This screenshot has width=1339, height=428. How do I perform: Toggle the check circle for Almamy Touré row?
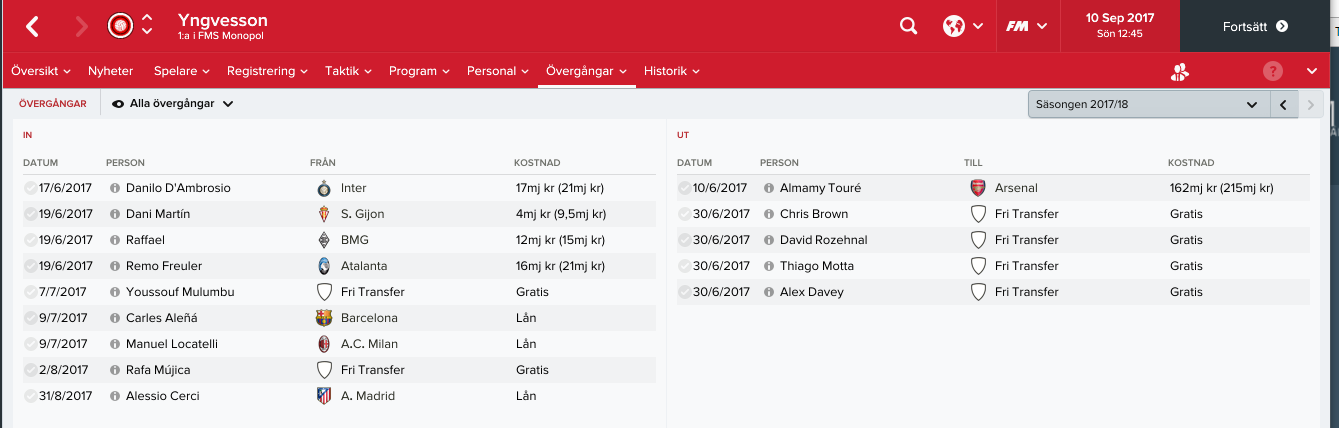pos(684,188)
